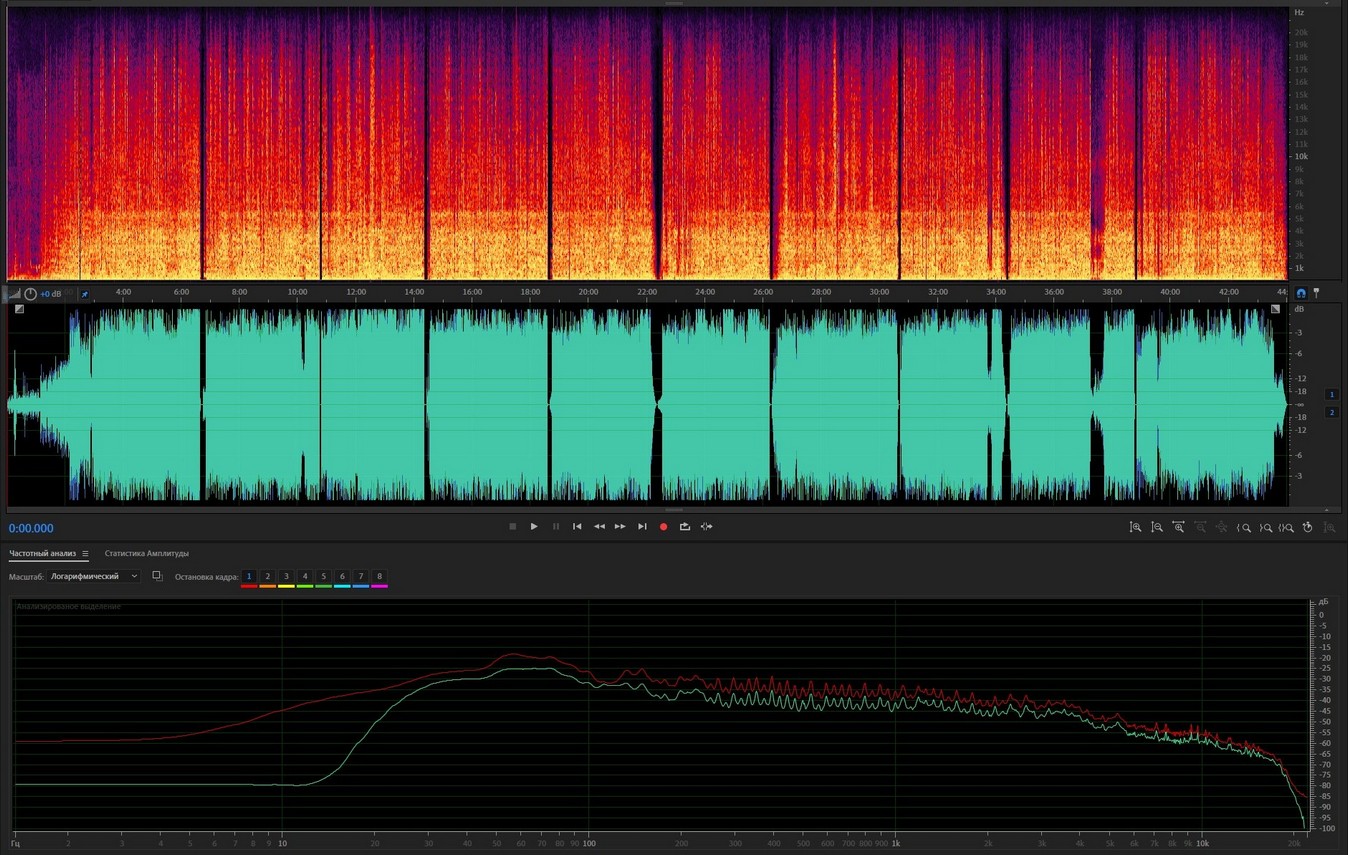Toggle left channel 1 button
Image resolution: width=1348 pixels, height=855 pixels.
1331,395
